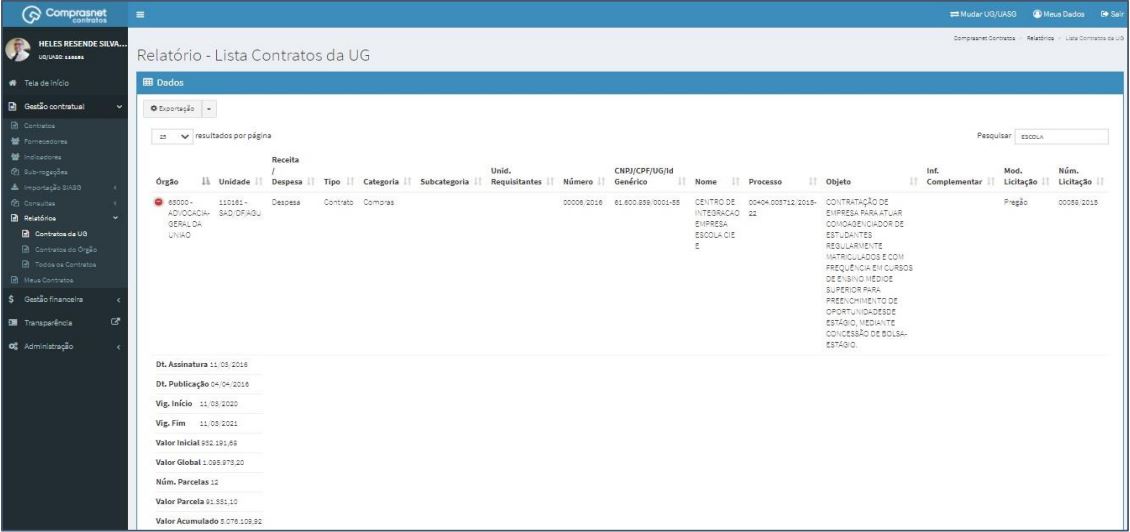
Task: Select the Vig. Fim 11/03/2021 value
Action: pos(218,423)
